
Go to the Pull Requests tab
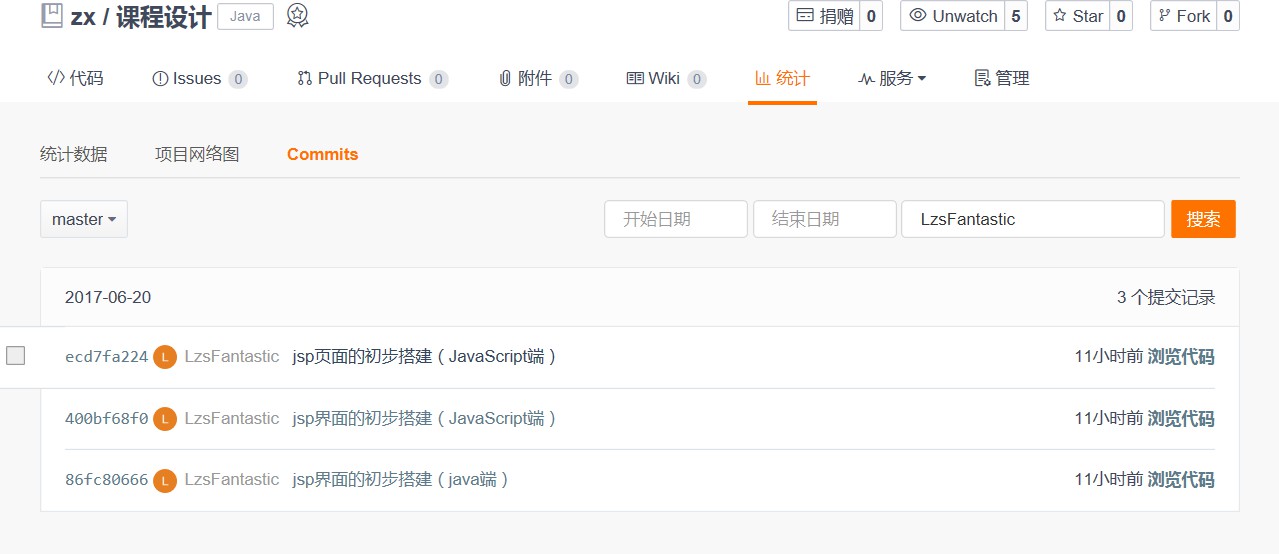click(372, 78)
